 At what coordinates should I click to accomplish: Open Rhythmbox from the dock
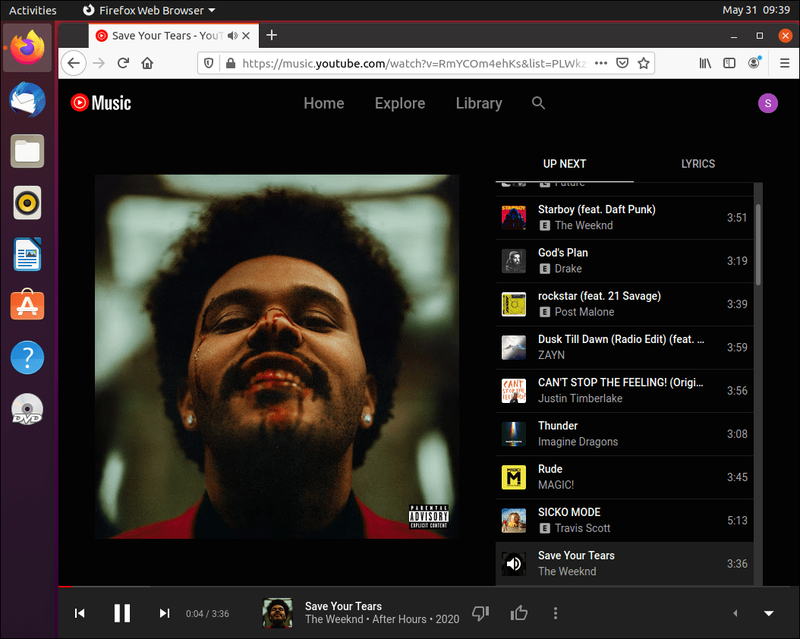click(x=28, y=203)
